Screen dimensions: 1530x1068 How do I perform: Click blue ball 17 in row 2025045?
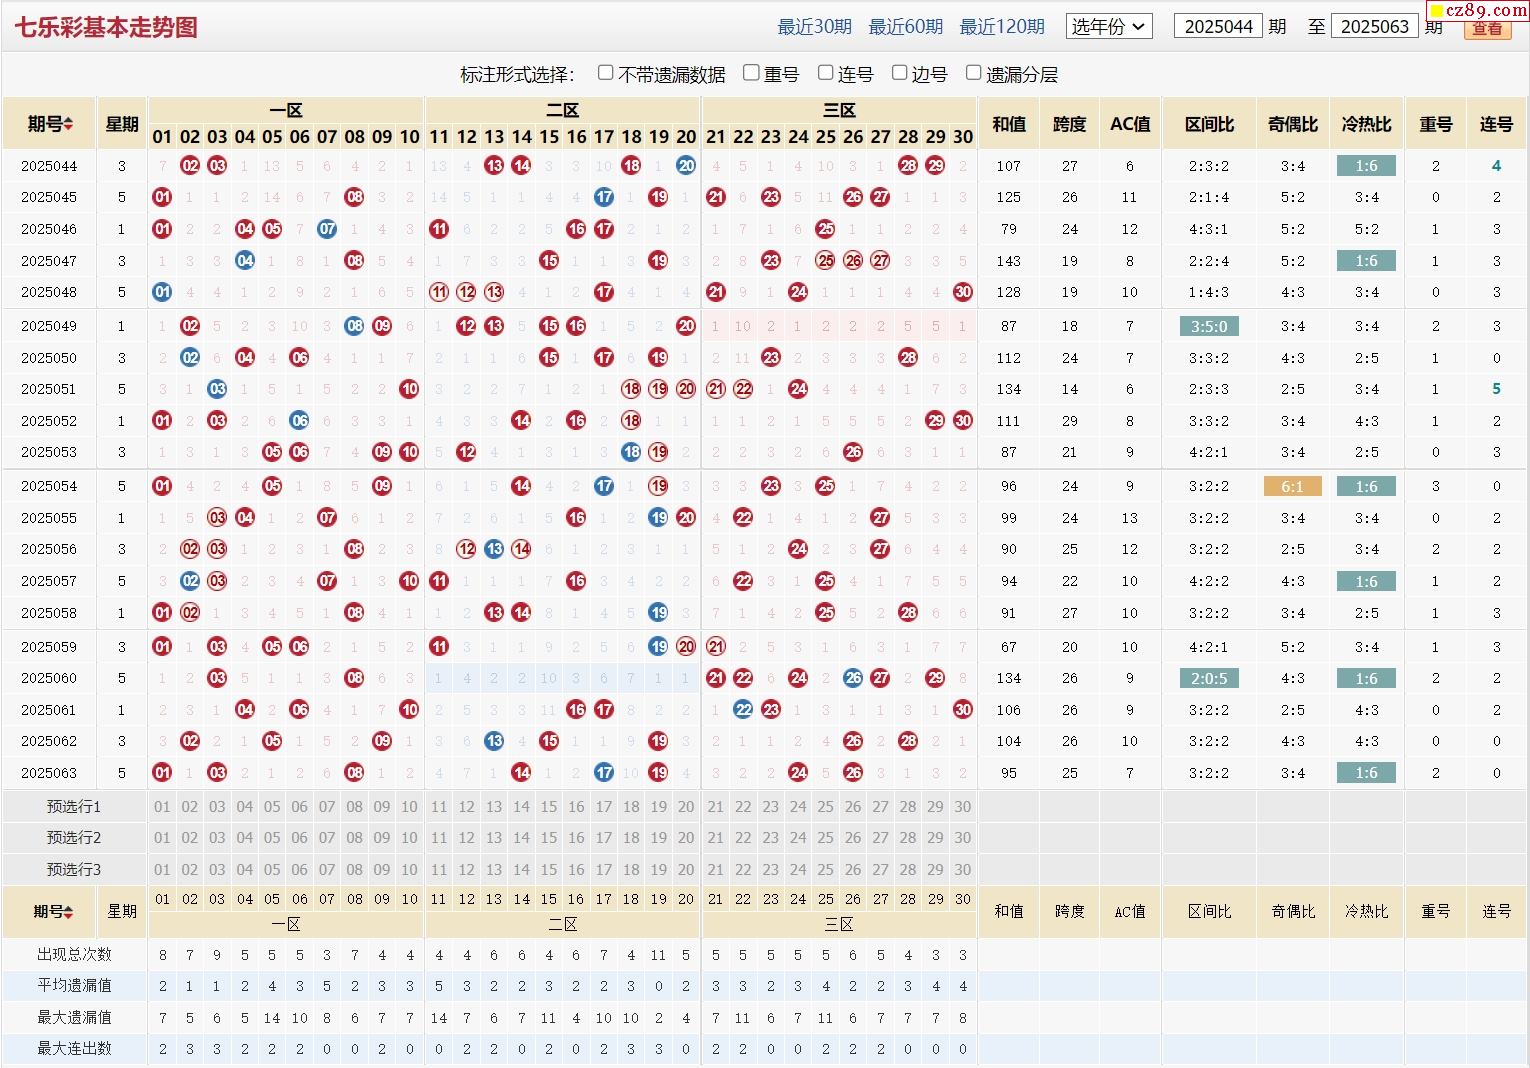(x=604, y=198)
